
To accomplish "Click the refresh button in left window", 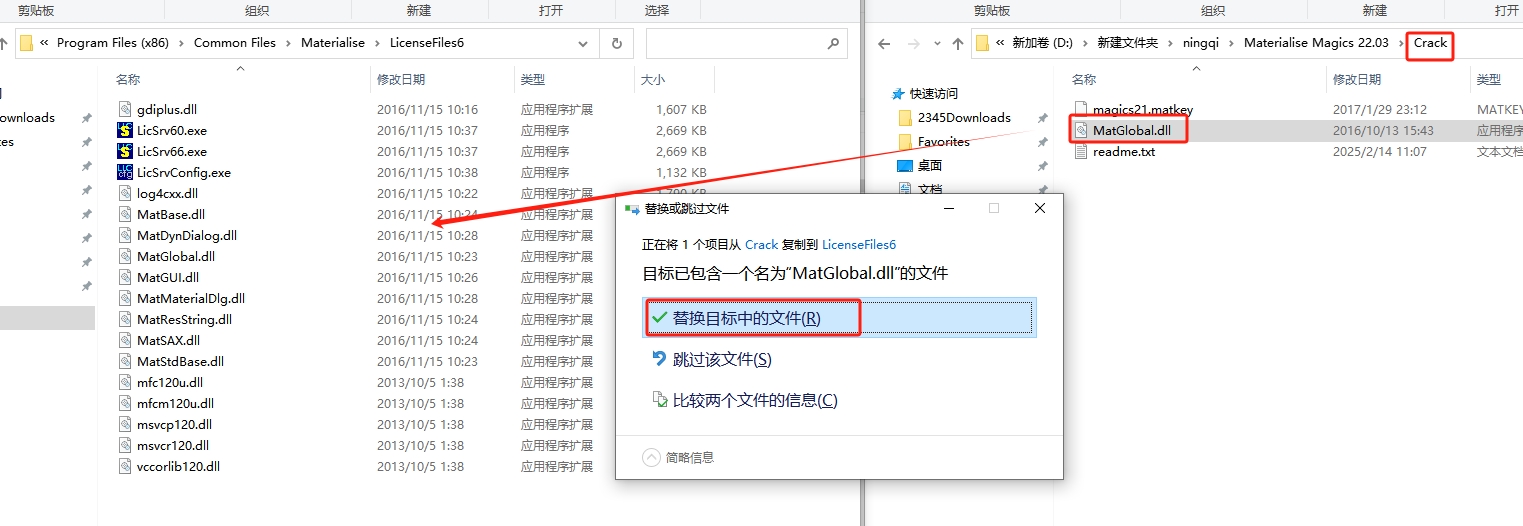I will [616, 44].
